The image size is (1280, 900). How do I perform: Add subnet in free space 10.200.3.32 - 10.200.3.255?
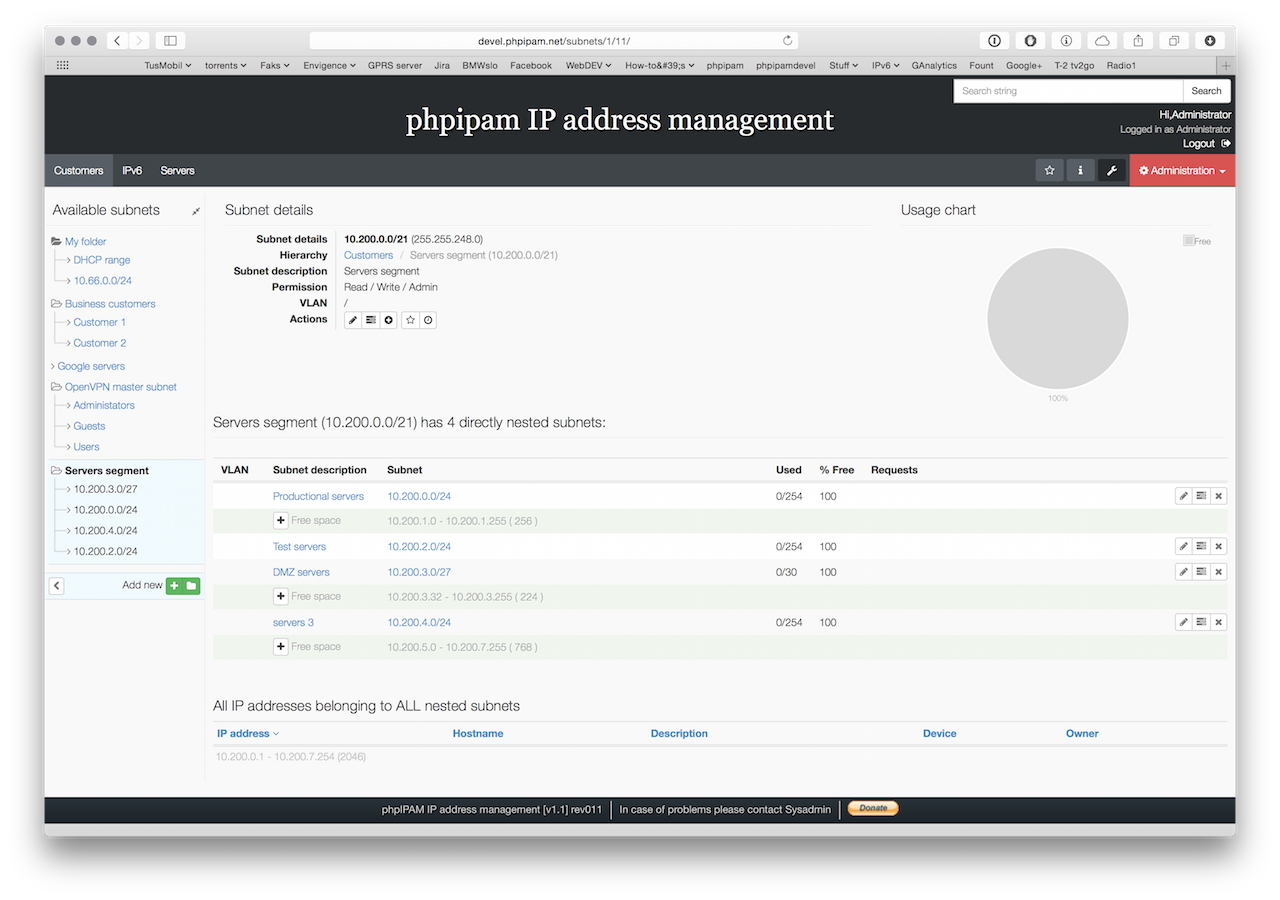tap(281, 596)
